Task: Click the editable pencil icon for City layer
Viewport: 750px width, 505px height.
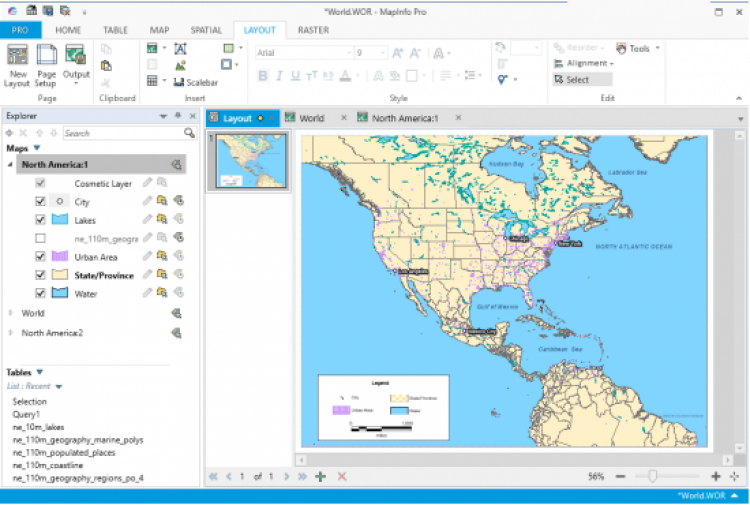Action: tap(147, 202)
